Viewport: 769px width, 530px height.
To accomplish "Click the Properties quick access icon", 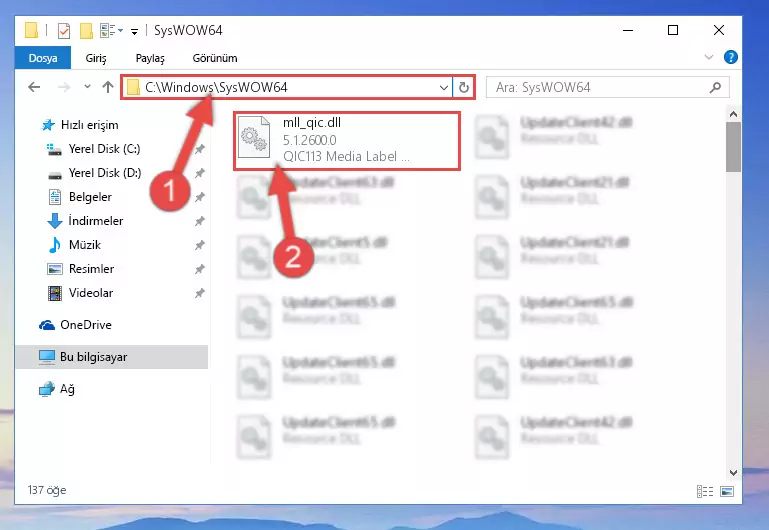I will tap(64, 31).
